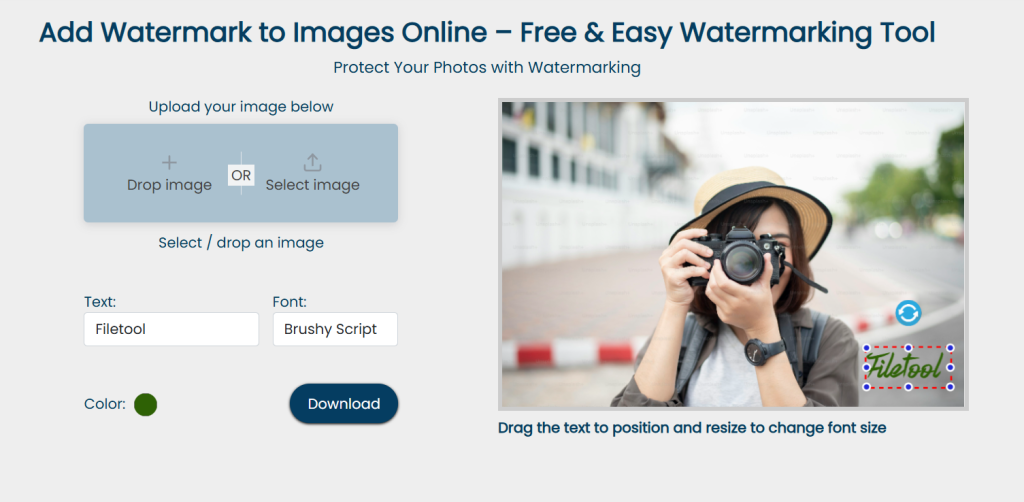Click the photo preview of woman with camera
This screenshot has height=502, width=1024.
[733, 255]
